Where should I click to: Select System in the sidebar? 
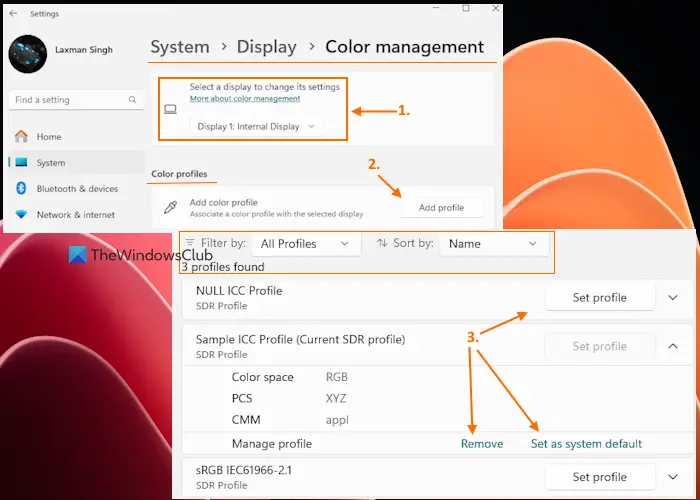pos(76,162)
